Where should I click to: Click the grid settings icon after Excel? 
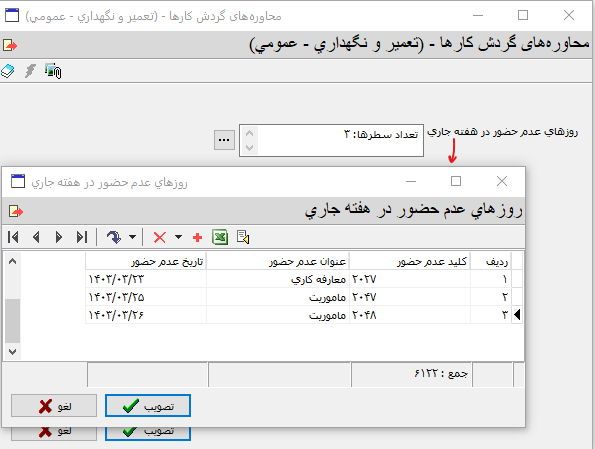[x=243, y=237]
